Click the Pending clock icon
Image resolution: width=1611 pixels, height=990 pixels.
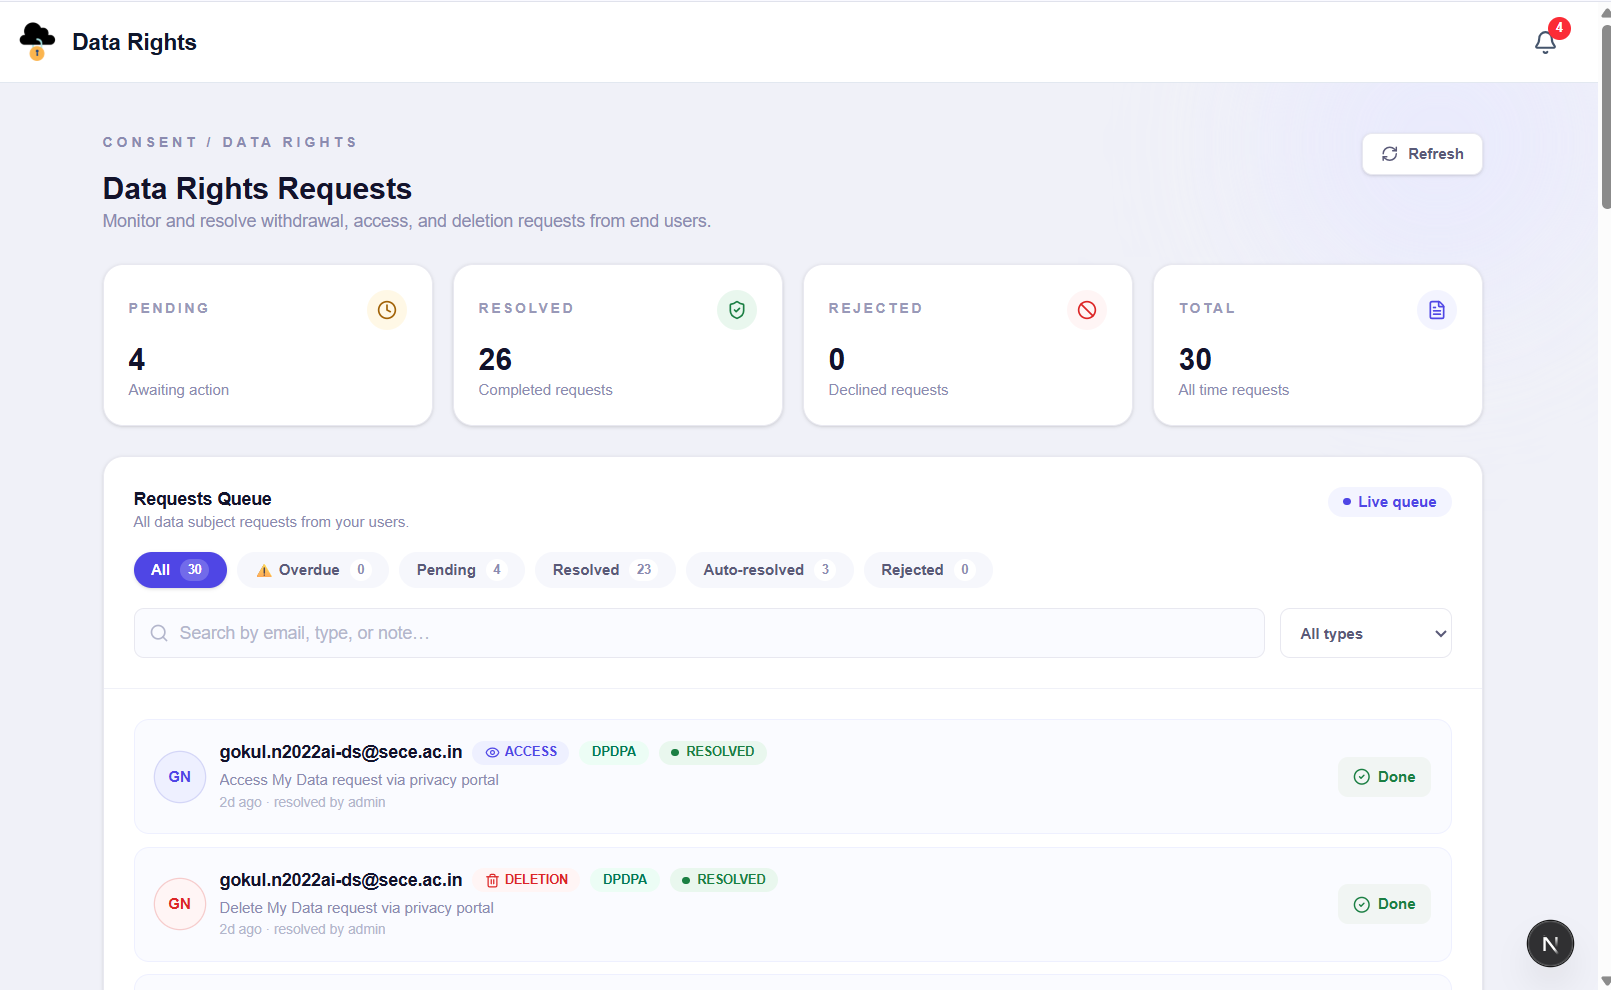[387, 310]
